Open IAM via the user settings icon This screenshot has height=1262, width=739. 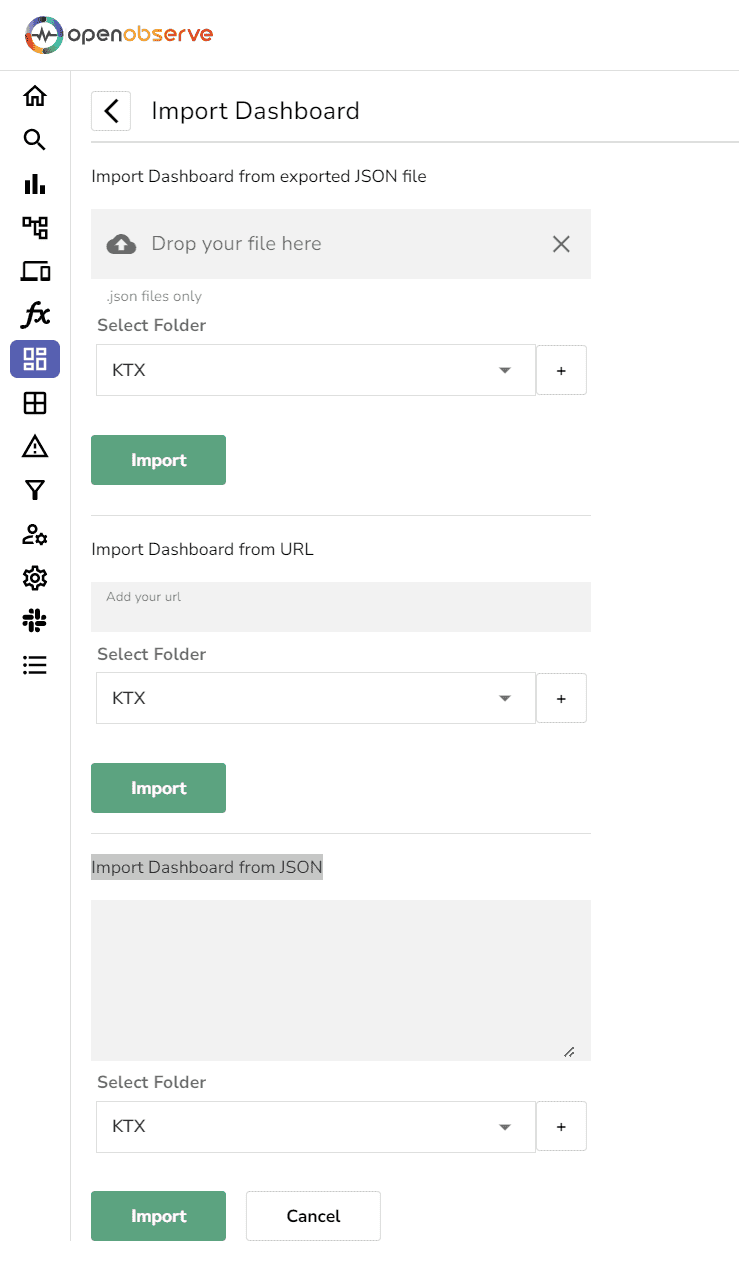tap(35, 535)
